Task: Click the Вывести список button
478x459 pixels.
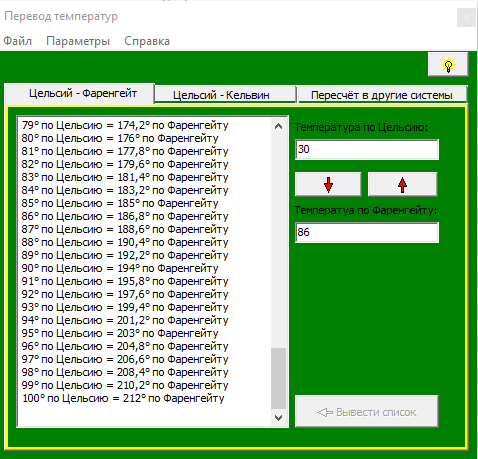Action: point(367,412)
